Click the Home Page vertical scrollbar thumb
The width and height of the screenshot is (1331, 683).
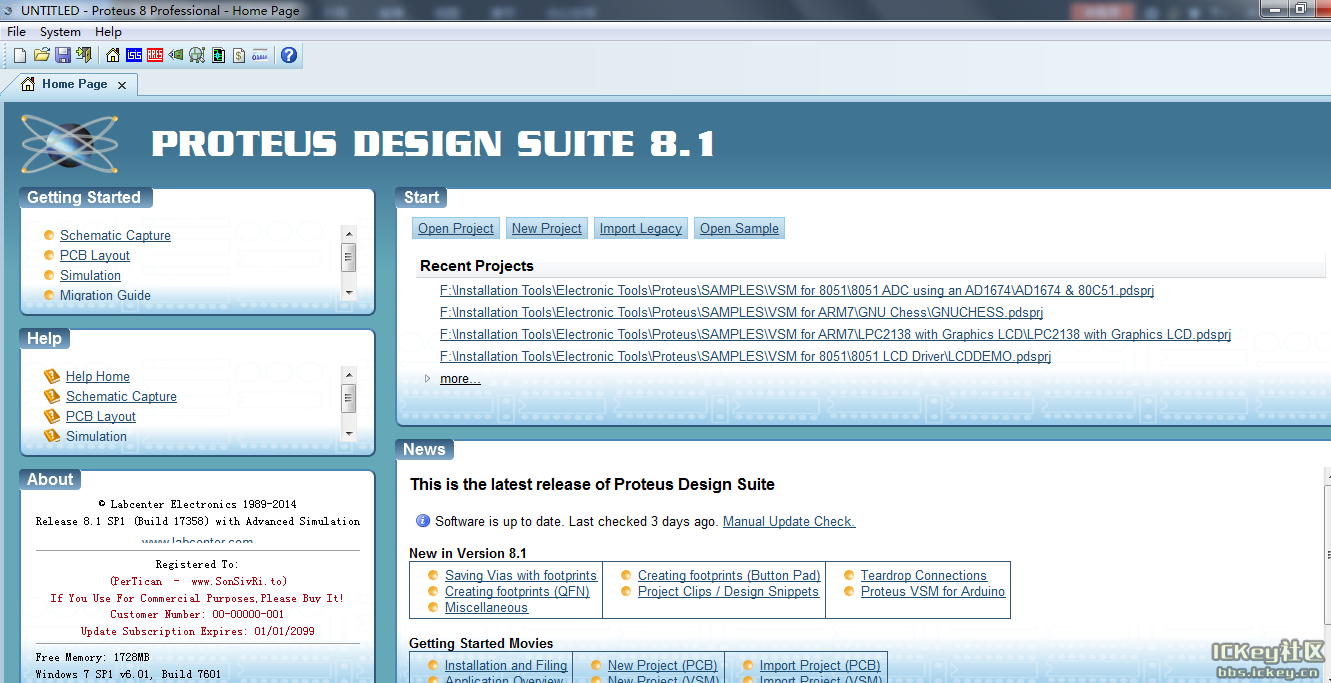1327,553
